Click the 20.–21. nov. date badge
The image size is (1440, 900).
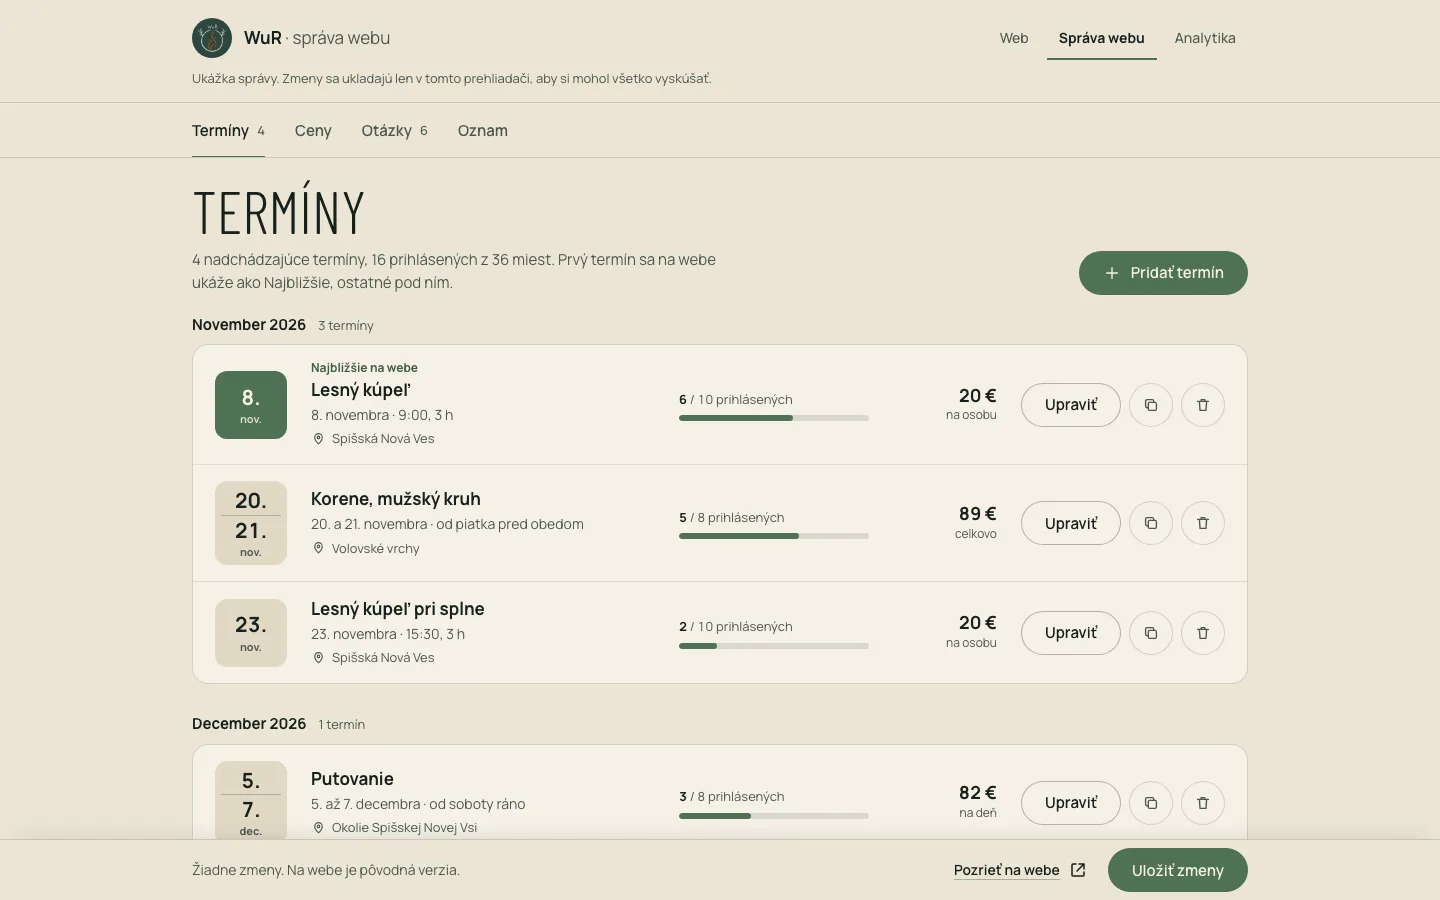click(x=251, y=523)
